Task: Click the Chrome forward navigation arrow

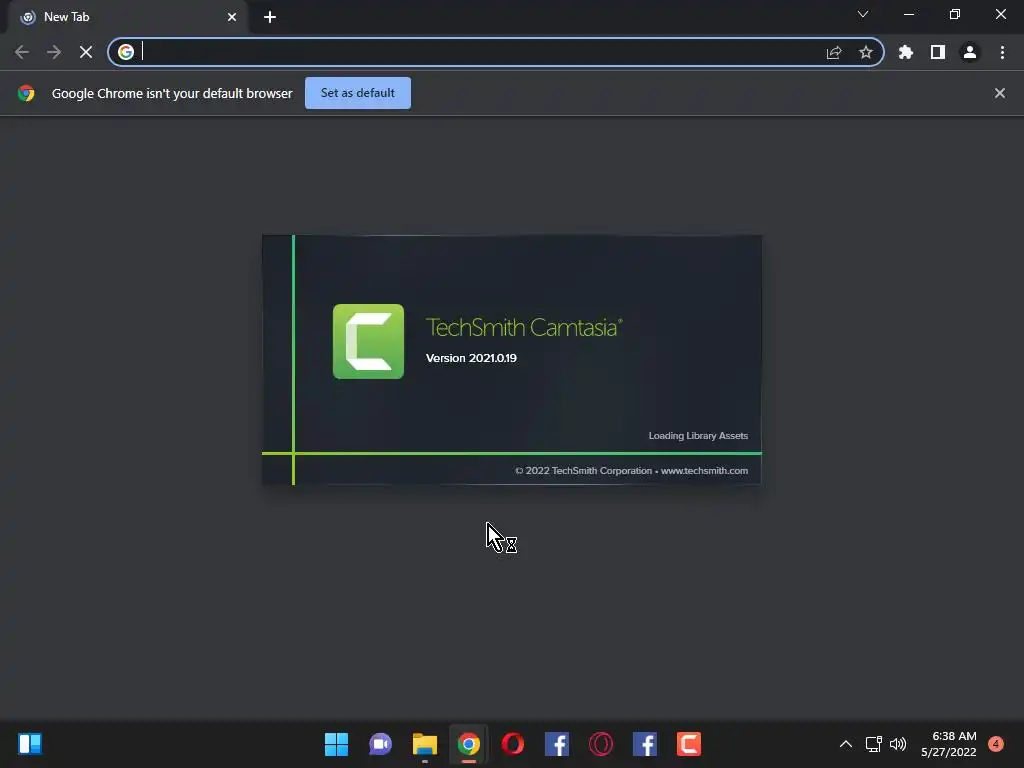Action: (x=54, y=52)
